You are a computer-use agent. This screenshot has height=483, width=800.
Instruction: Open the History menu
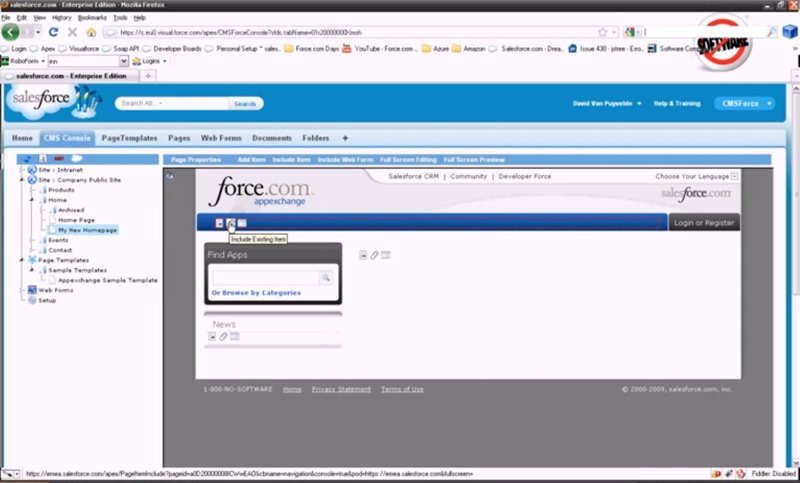(62, 18)
